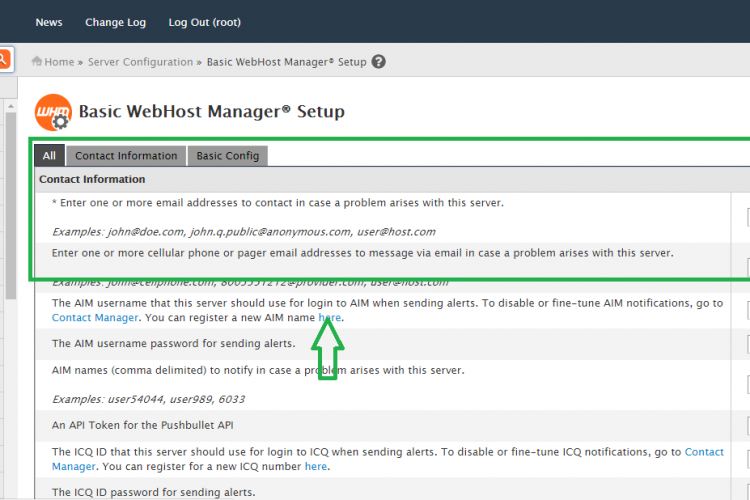This screenshot has height=500, width=750.
Task: Click the orange search icon button
Action: click(5, 59)
